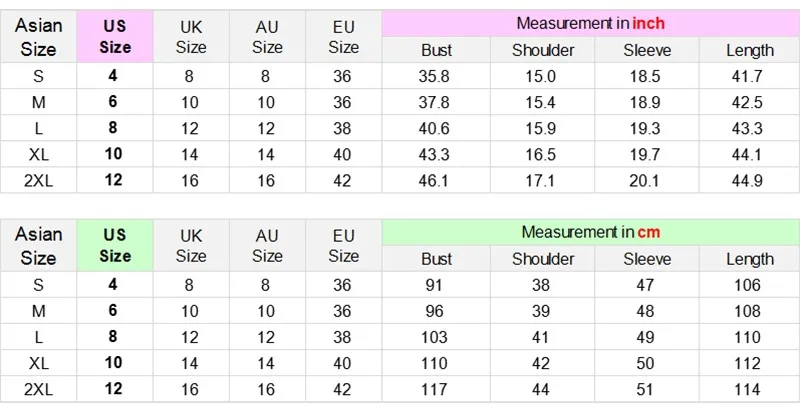Click the Asian Size header in top table
Image resolution: width=800 pixels, height=408 pixels.
click(38, 37)
